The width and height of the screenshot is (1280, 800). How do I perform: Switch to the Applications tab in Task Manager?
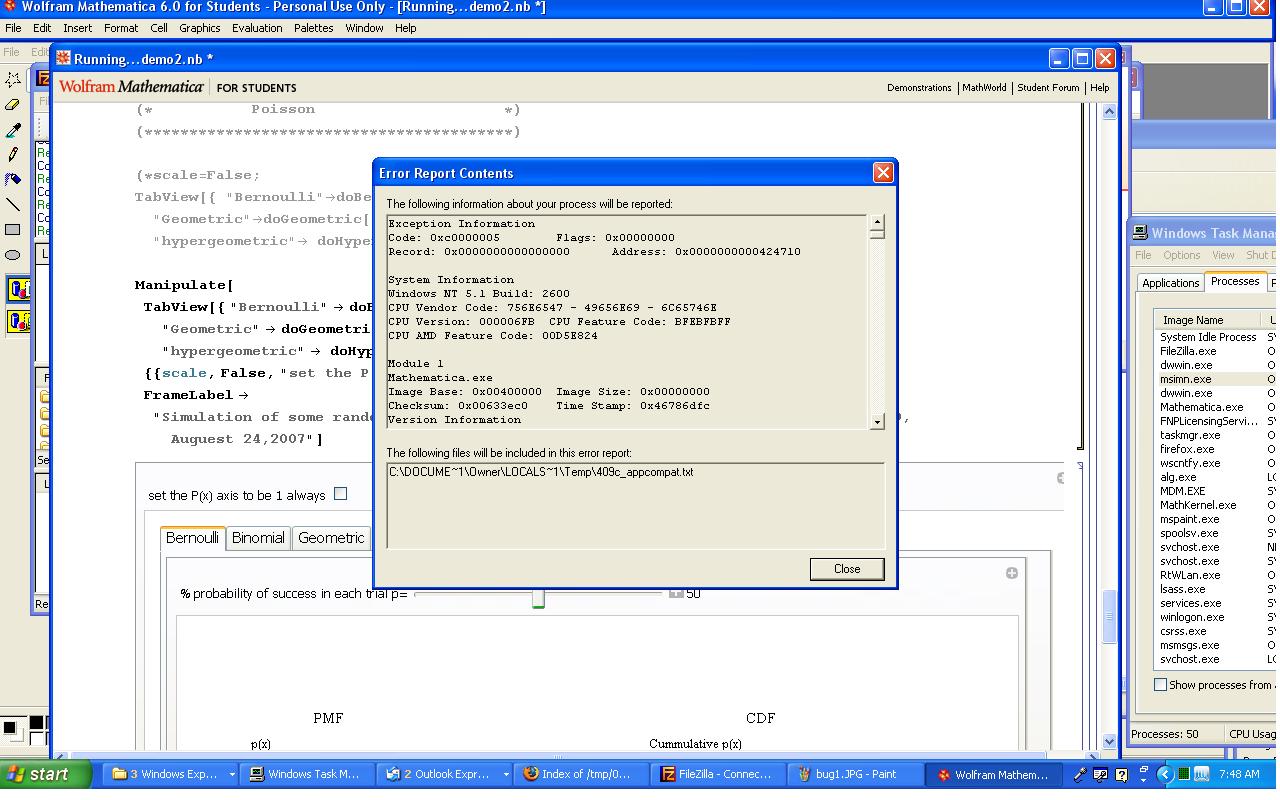(x=1170, y=283)
